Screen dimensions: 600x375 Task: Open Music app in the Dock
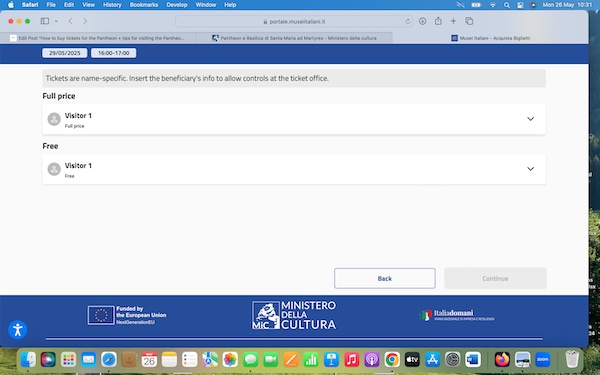pyautogui.click(x=352, y=360)
